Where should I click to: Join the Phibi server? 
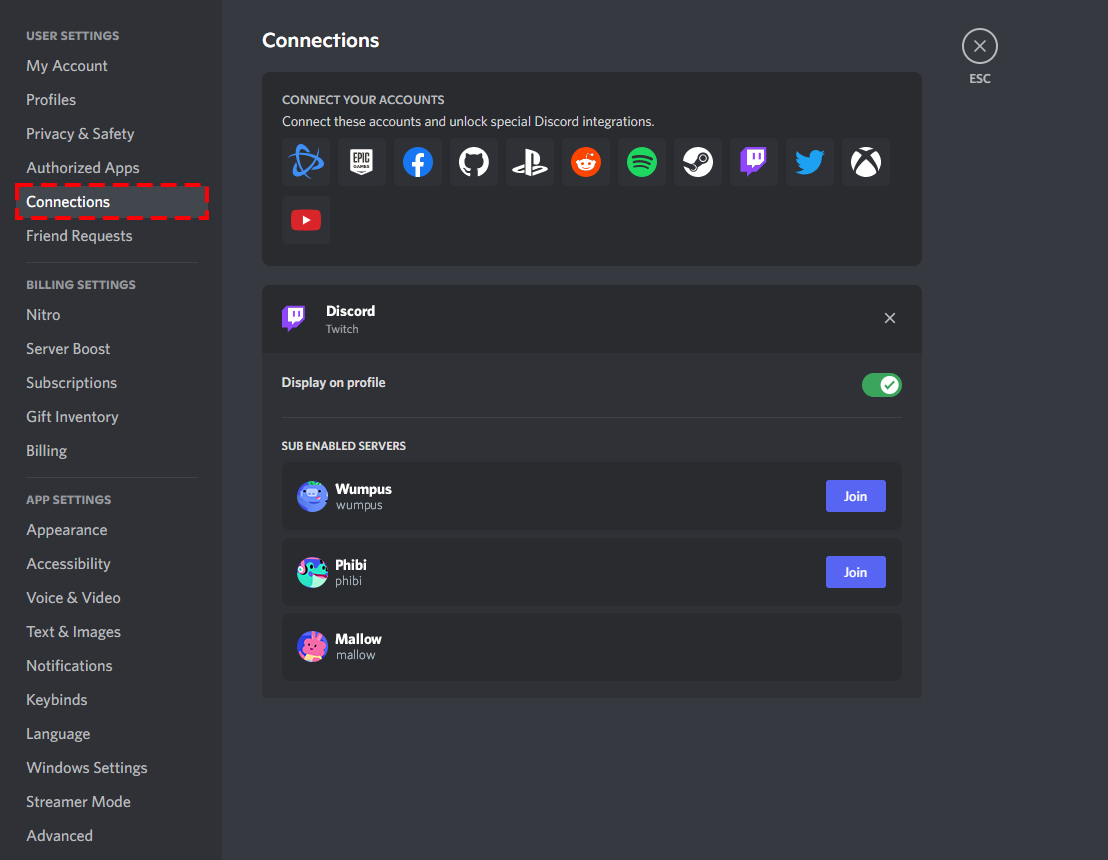pos(855,572)
